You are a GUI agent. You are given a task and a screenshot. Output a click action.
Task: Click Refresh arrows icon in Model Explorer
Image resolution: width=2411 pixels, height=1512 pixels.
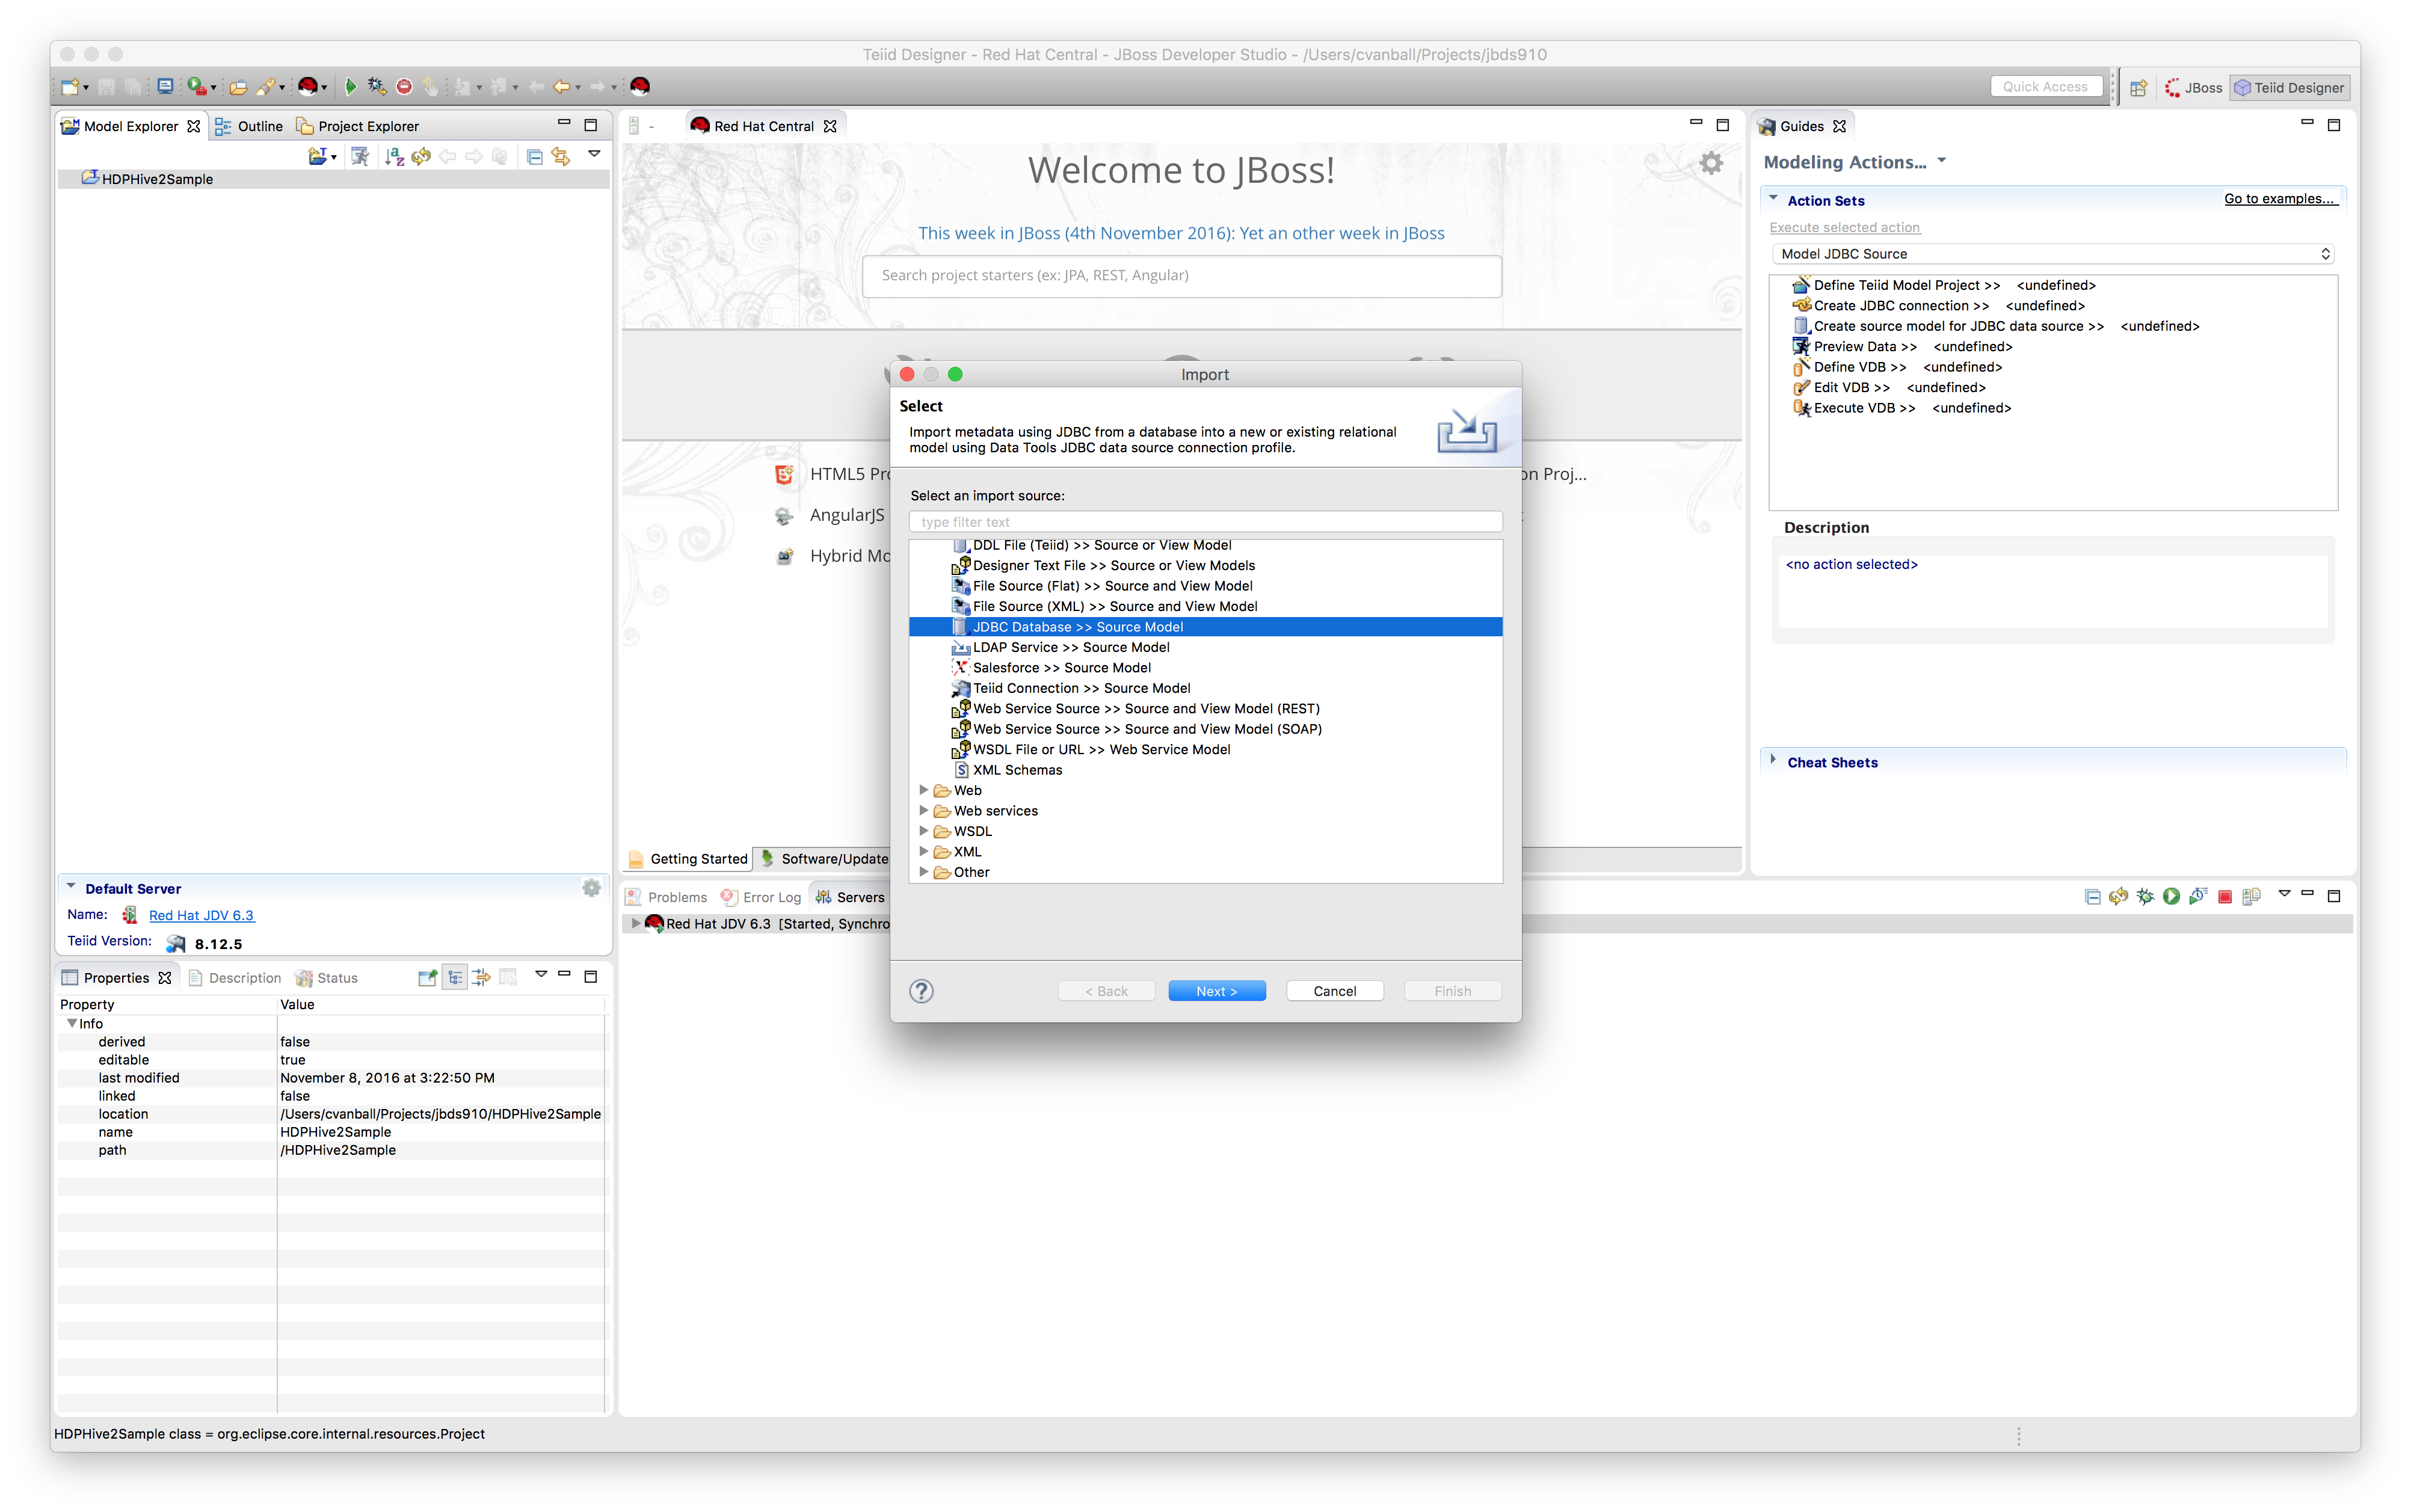pyautogui.click(x=421, y=156)
